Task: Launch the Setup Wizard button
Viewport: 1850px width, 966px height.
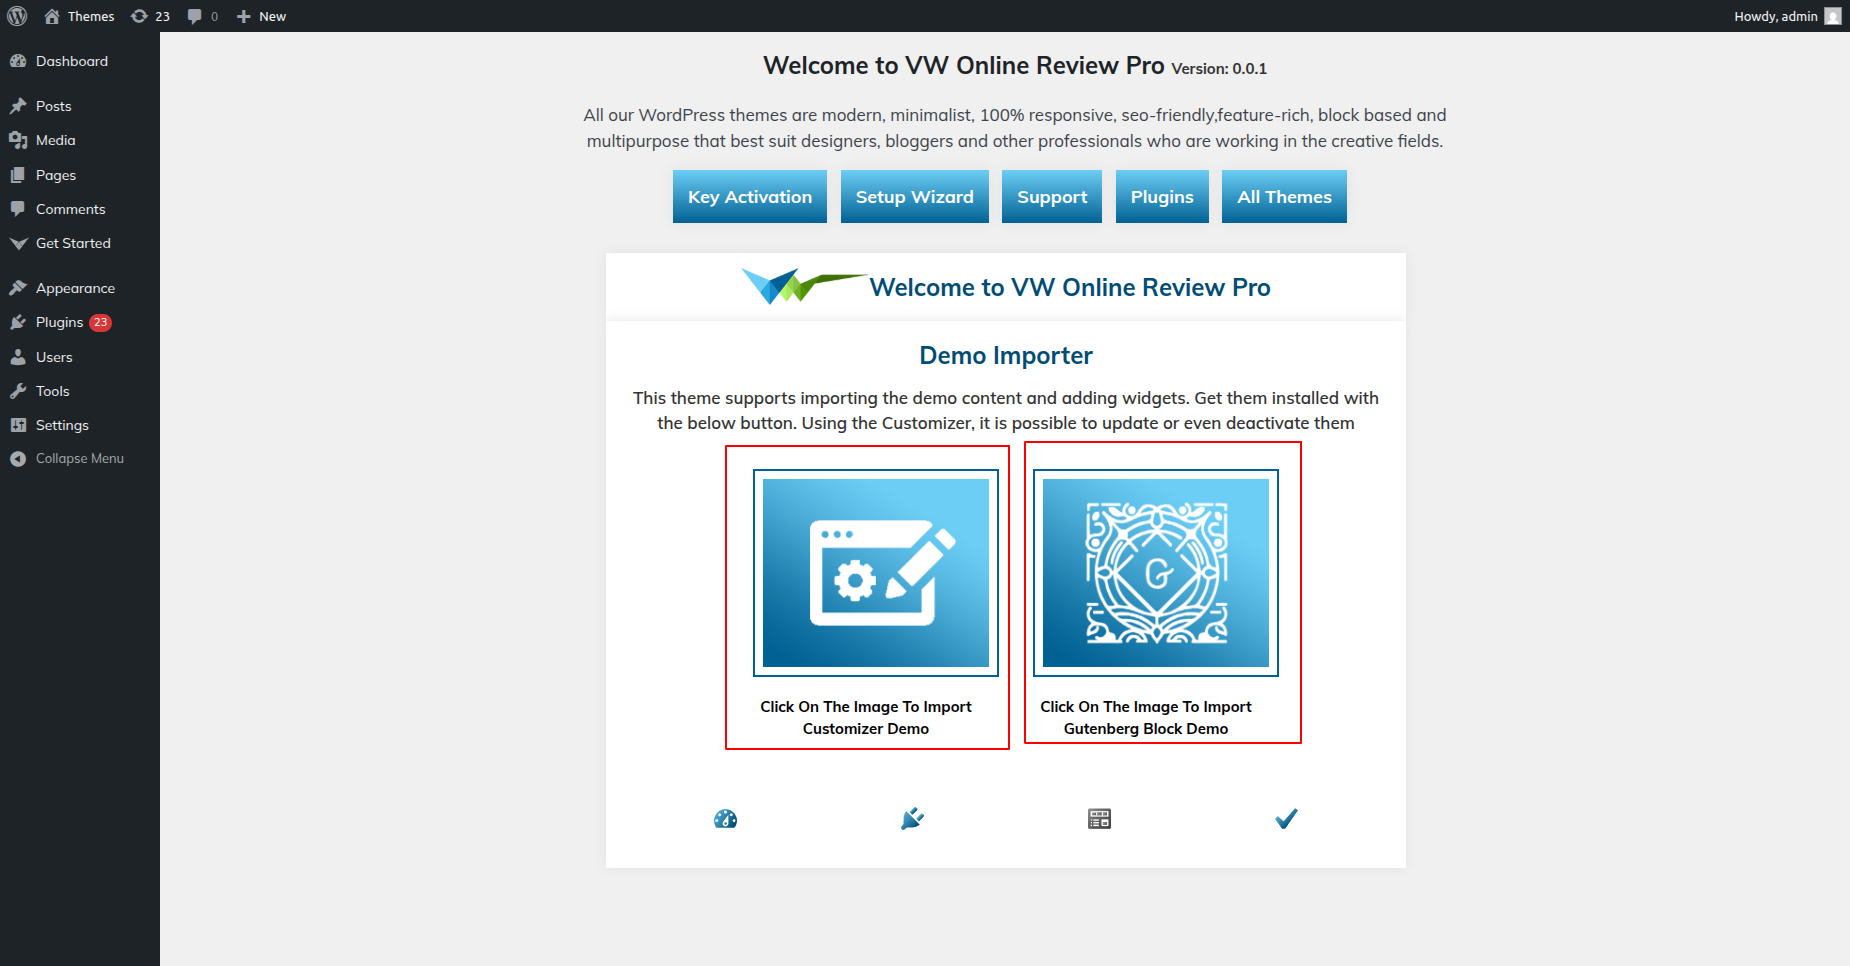Action: pos(914,197)
